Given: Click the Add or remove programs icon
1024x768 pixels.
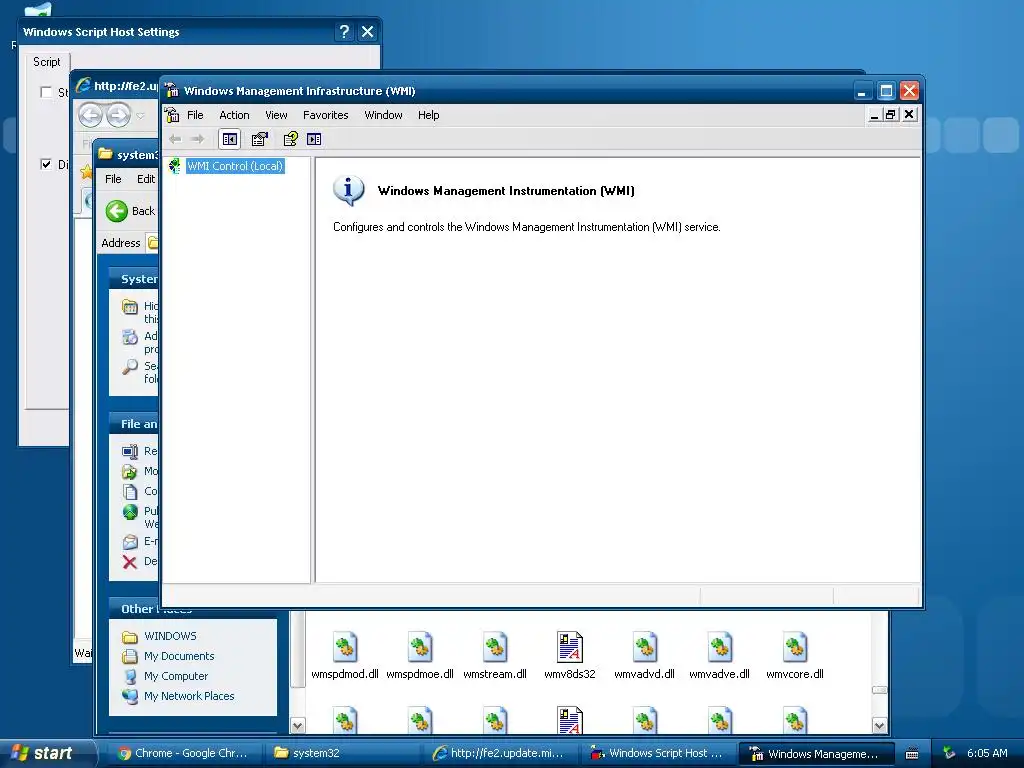Looking at the screenshot, I should point(130,337).
